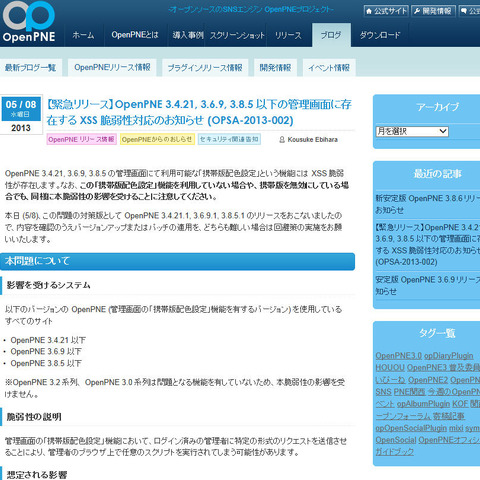Click opAlbumPlugin tag
480x480 pixels.
(x=423, y=404)
